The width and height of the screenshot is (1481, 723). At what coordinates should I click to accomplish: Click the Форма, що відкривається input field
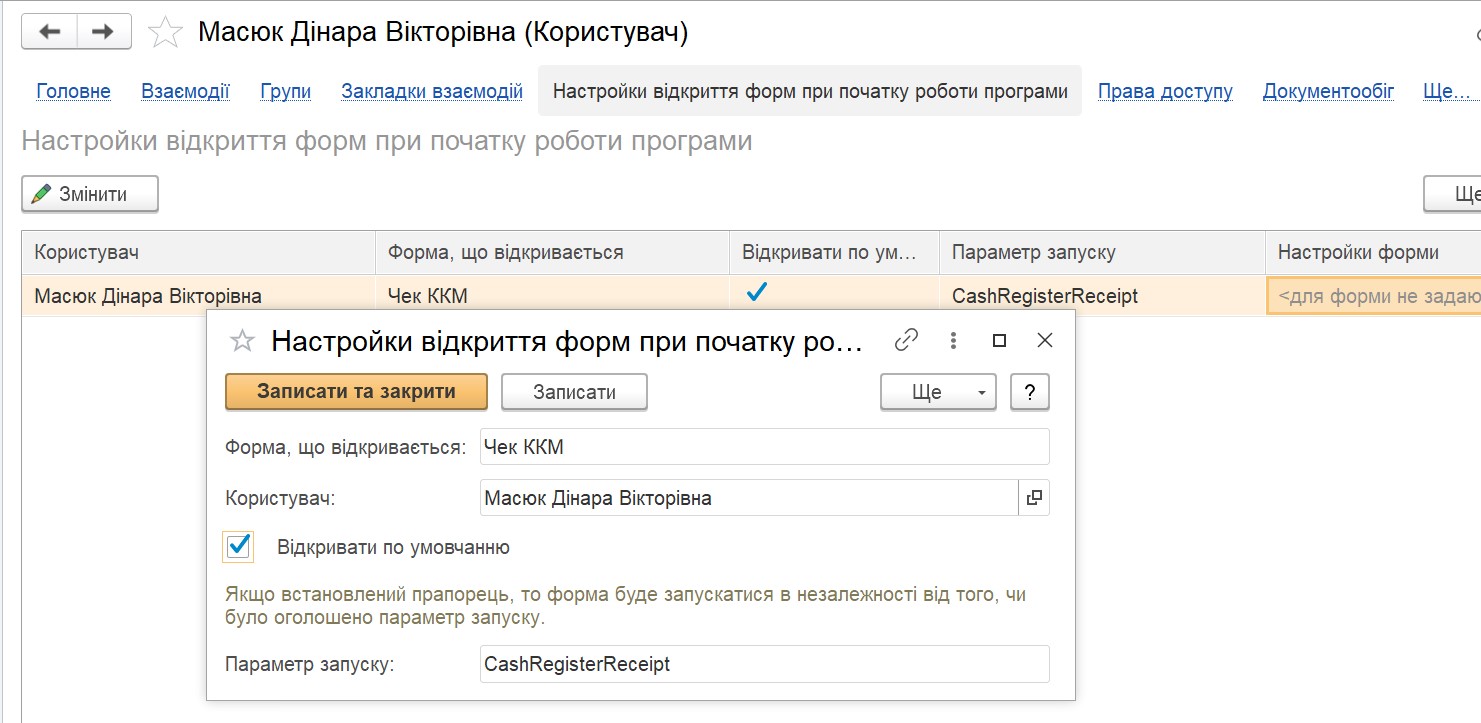pyautogui.click(x=765, y=447)
